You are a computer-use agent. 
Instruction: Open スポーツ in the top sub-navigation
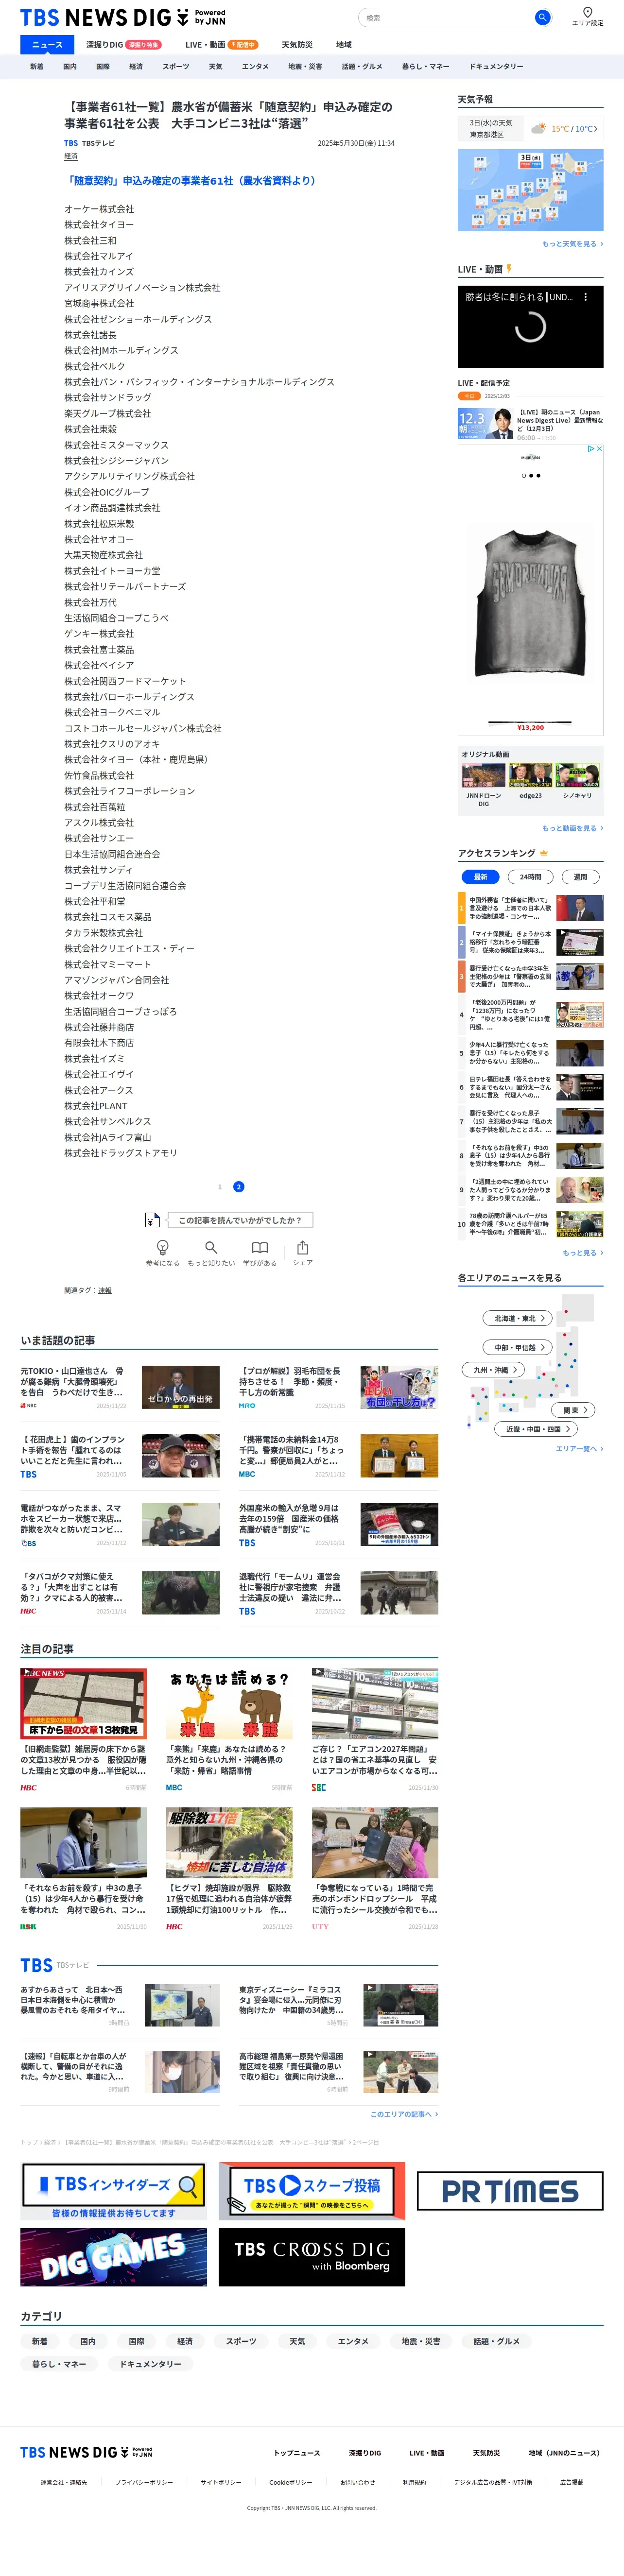pos(175,66)
